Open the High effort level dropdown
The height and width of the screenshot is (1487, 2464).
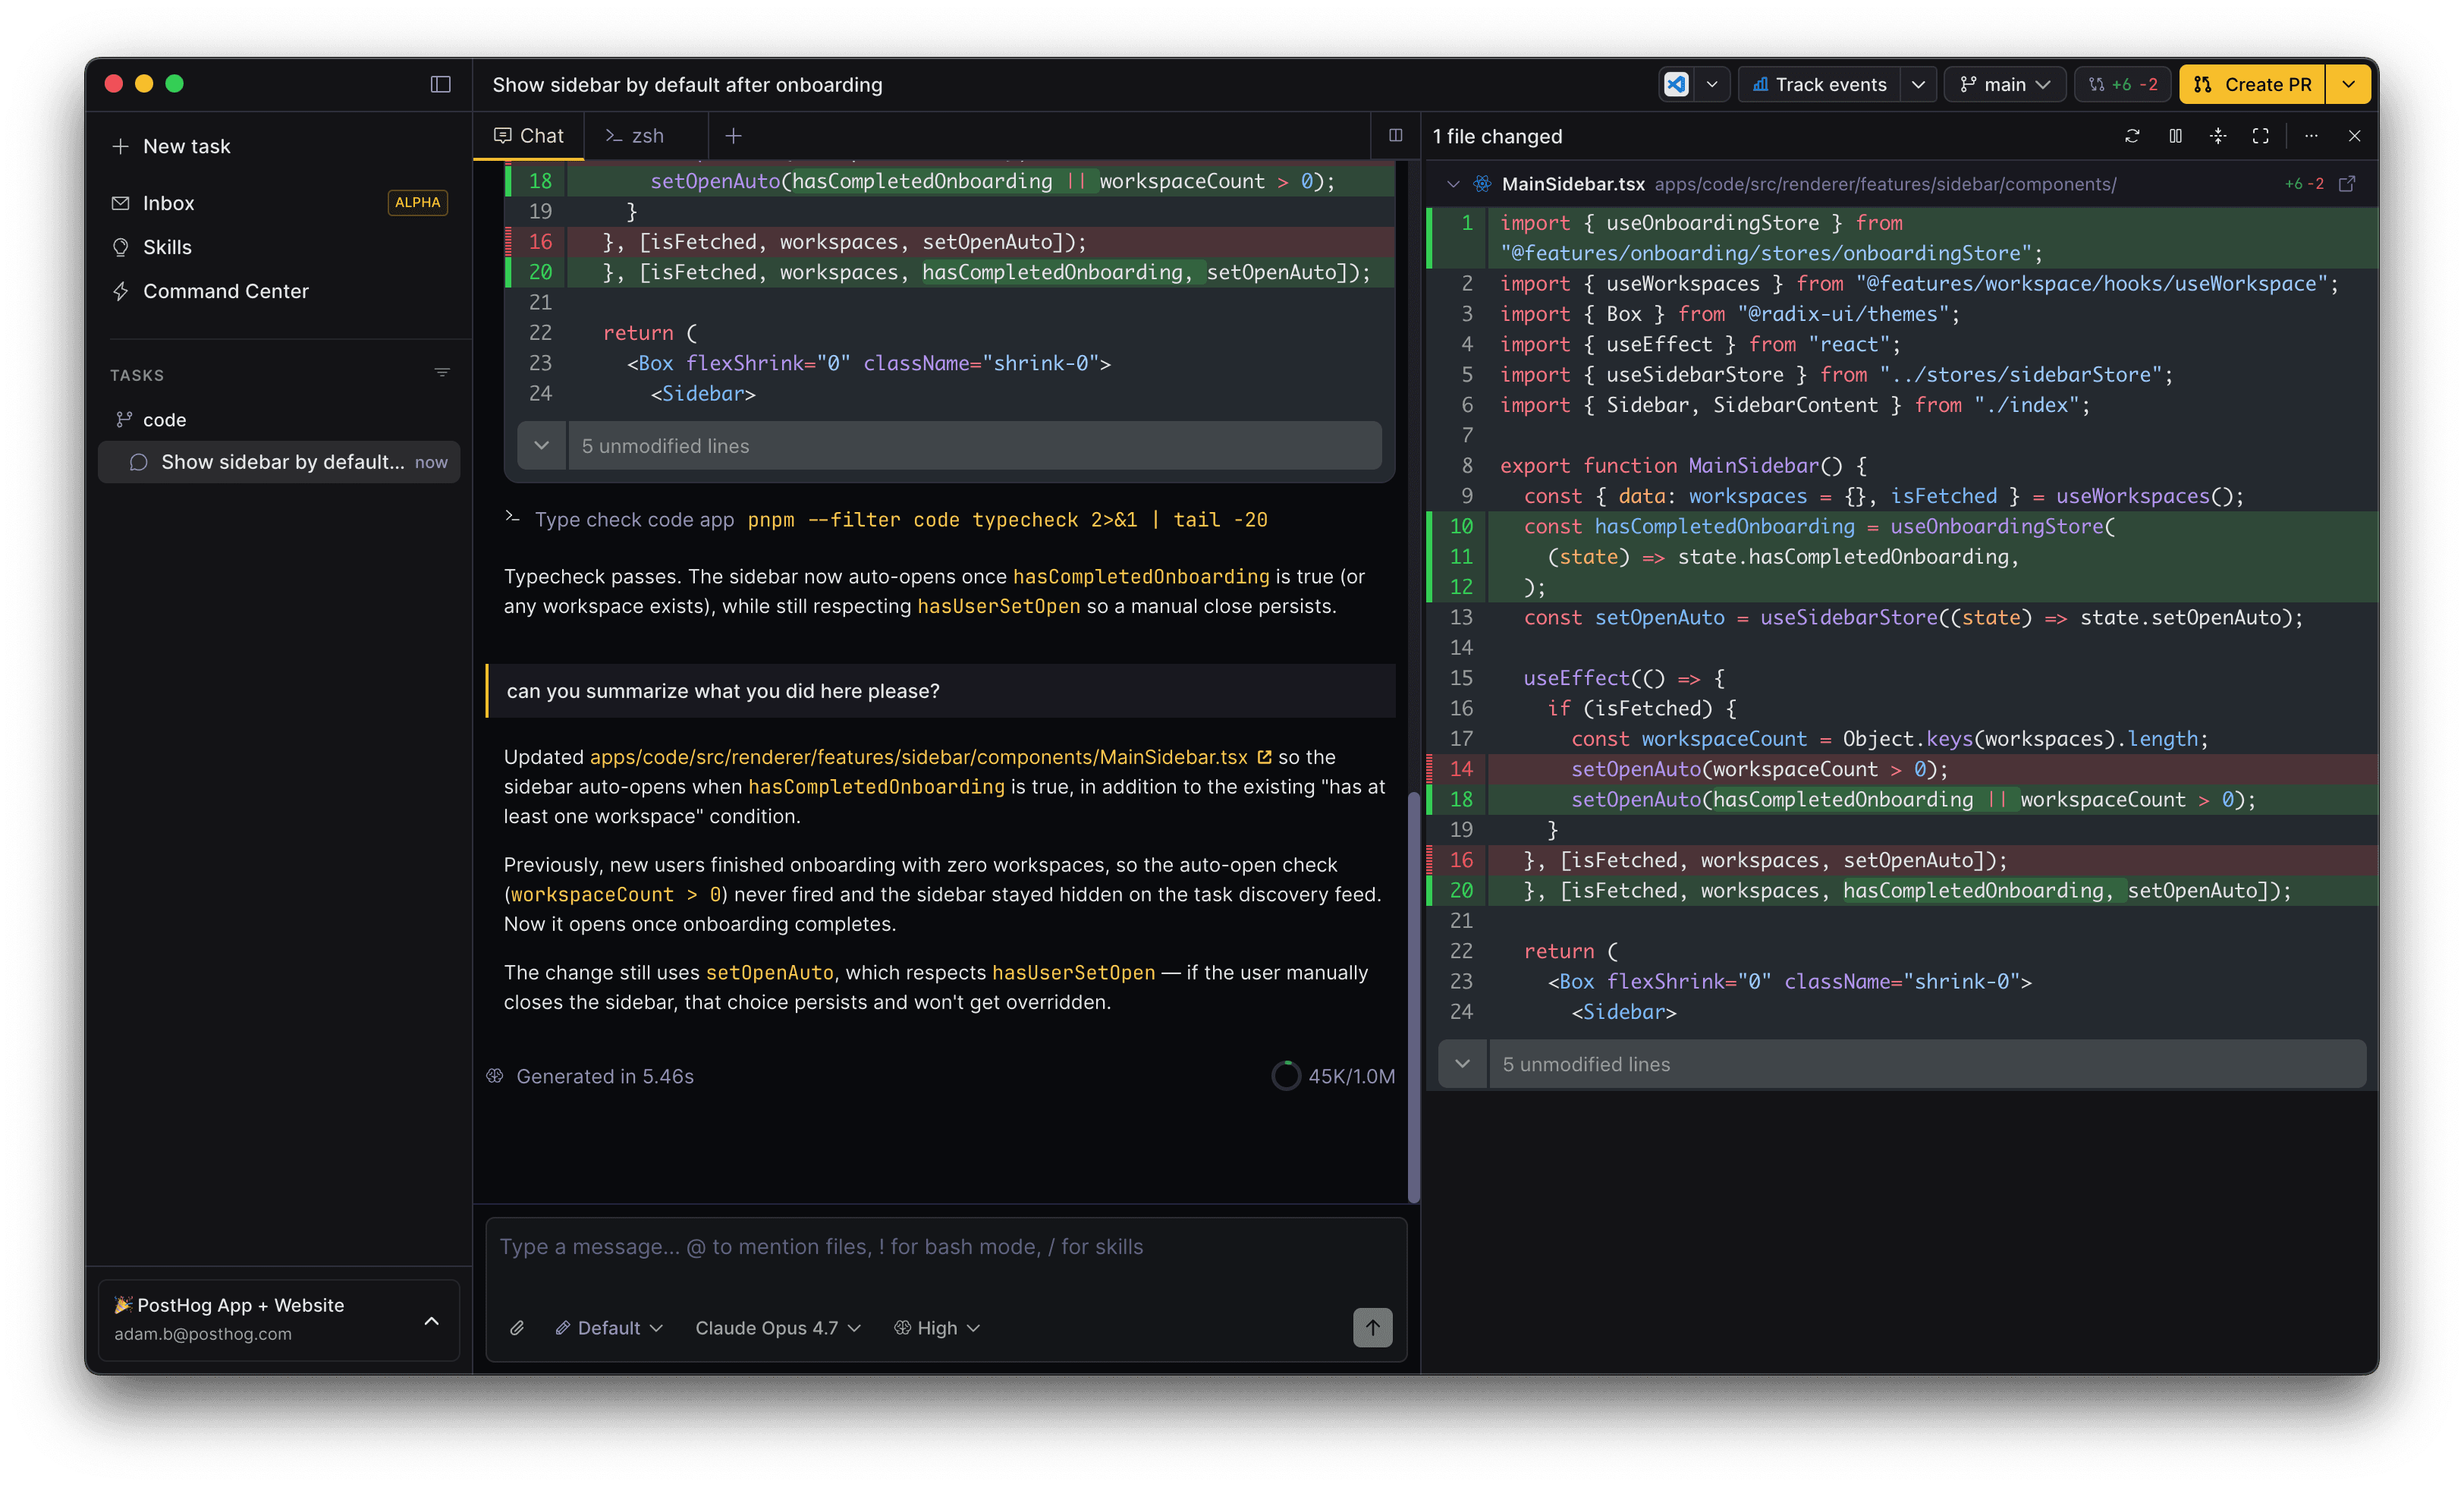[937, 1328]
